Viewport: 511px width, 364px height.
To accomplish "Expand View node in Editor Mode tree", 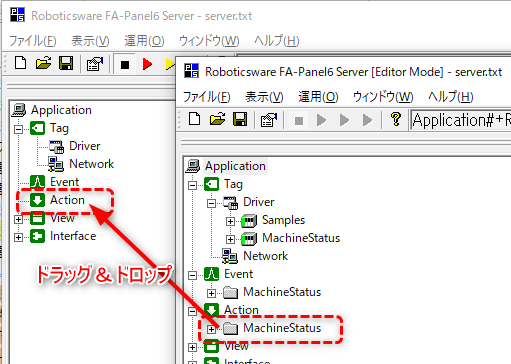I will click(192, 347).
